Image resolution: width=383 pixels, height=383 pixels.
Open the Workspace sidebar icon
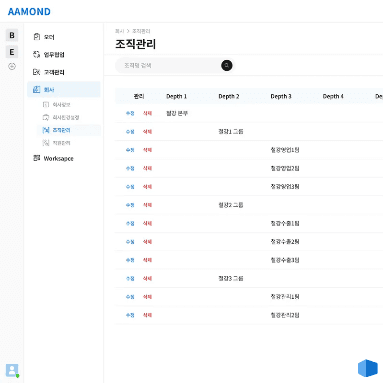click(36, 158)
